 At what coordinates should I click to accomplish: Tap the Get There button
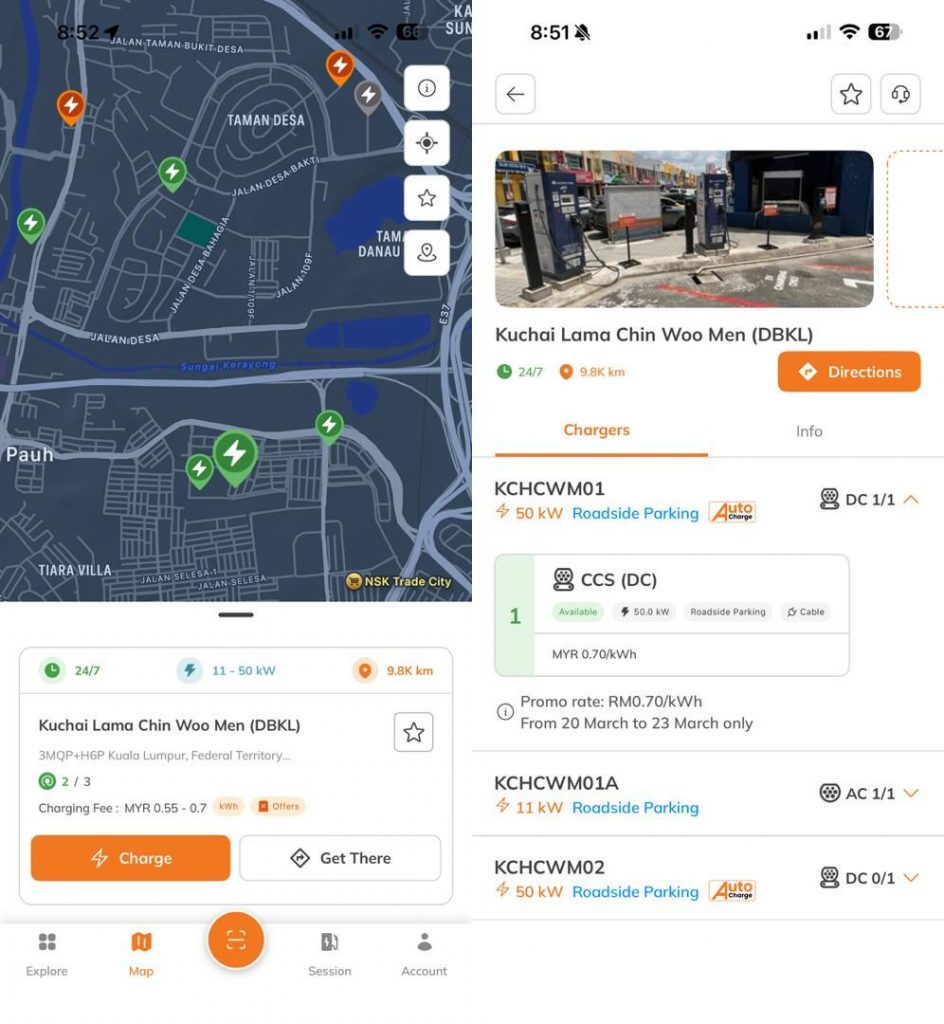340,858
